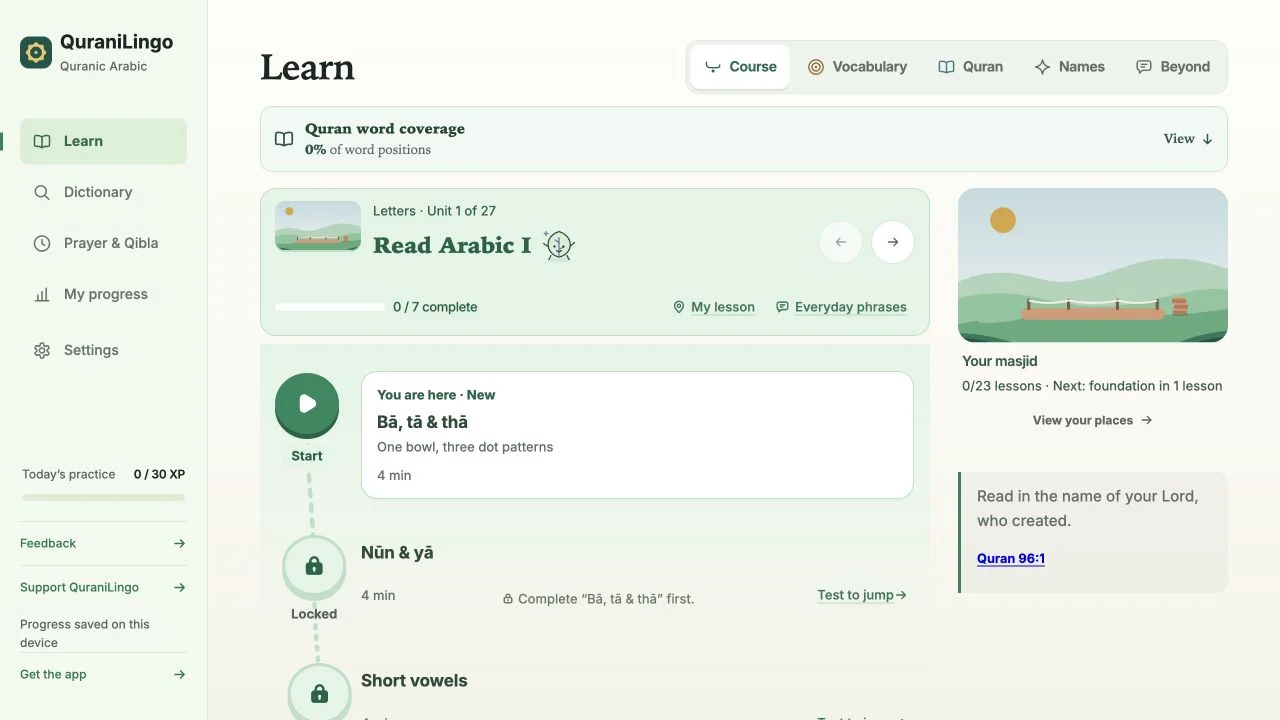Click the unit progress bar at 0 / 7
1280x720 pixels.
[x=330, y=307]
